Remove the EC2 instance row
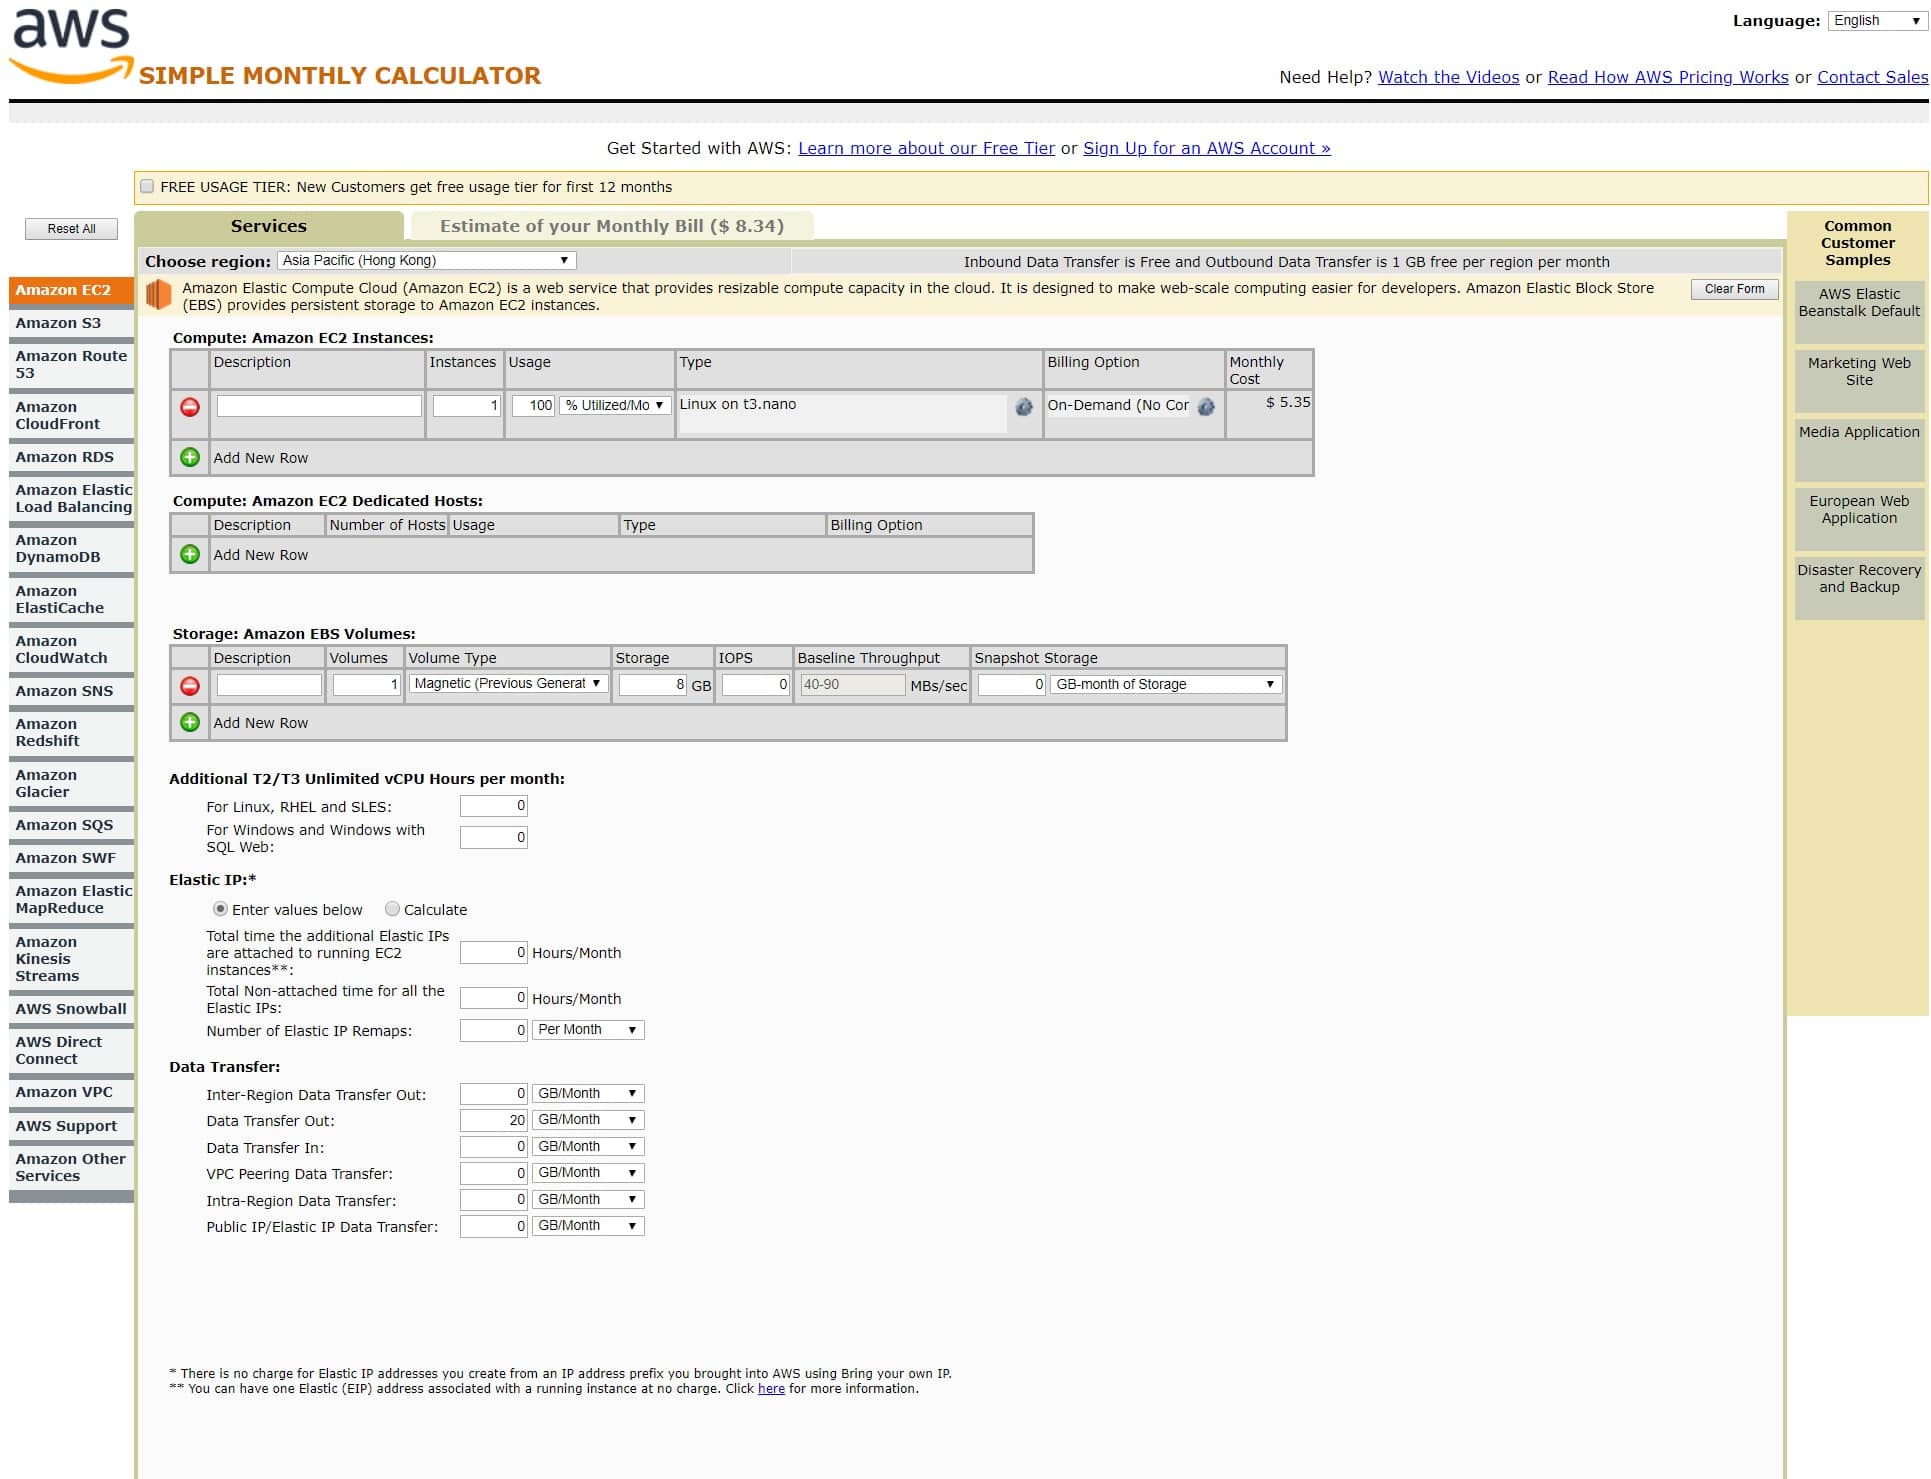This screenshot has height=1479, width=1931. [189, 407]
